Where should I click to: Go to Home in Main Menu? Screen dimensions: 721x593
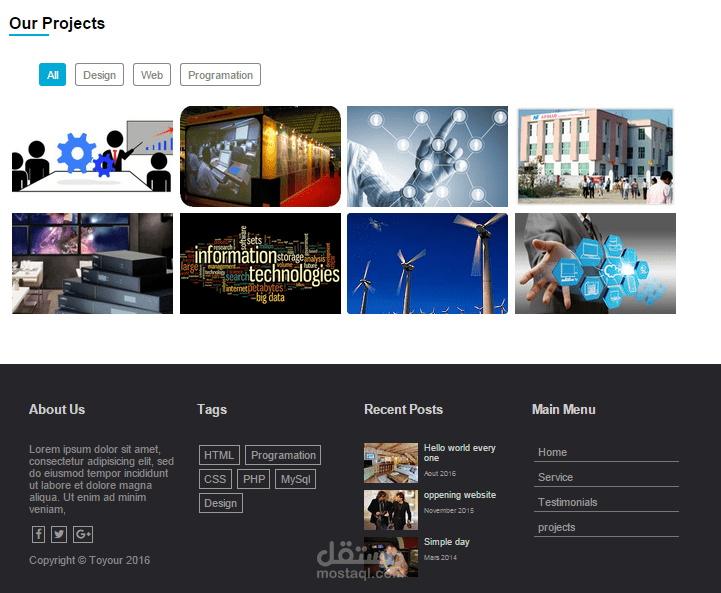coord(606,452)
